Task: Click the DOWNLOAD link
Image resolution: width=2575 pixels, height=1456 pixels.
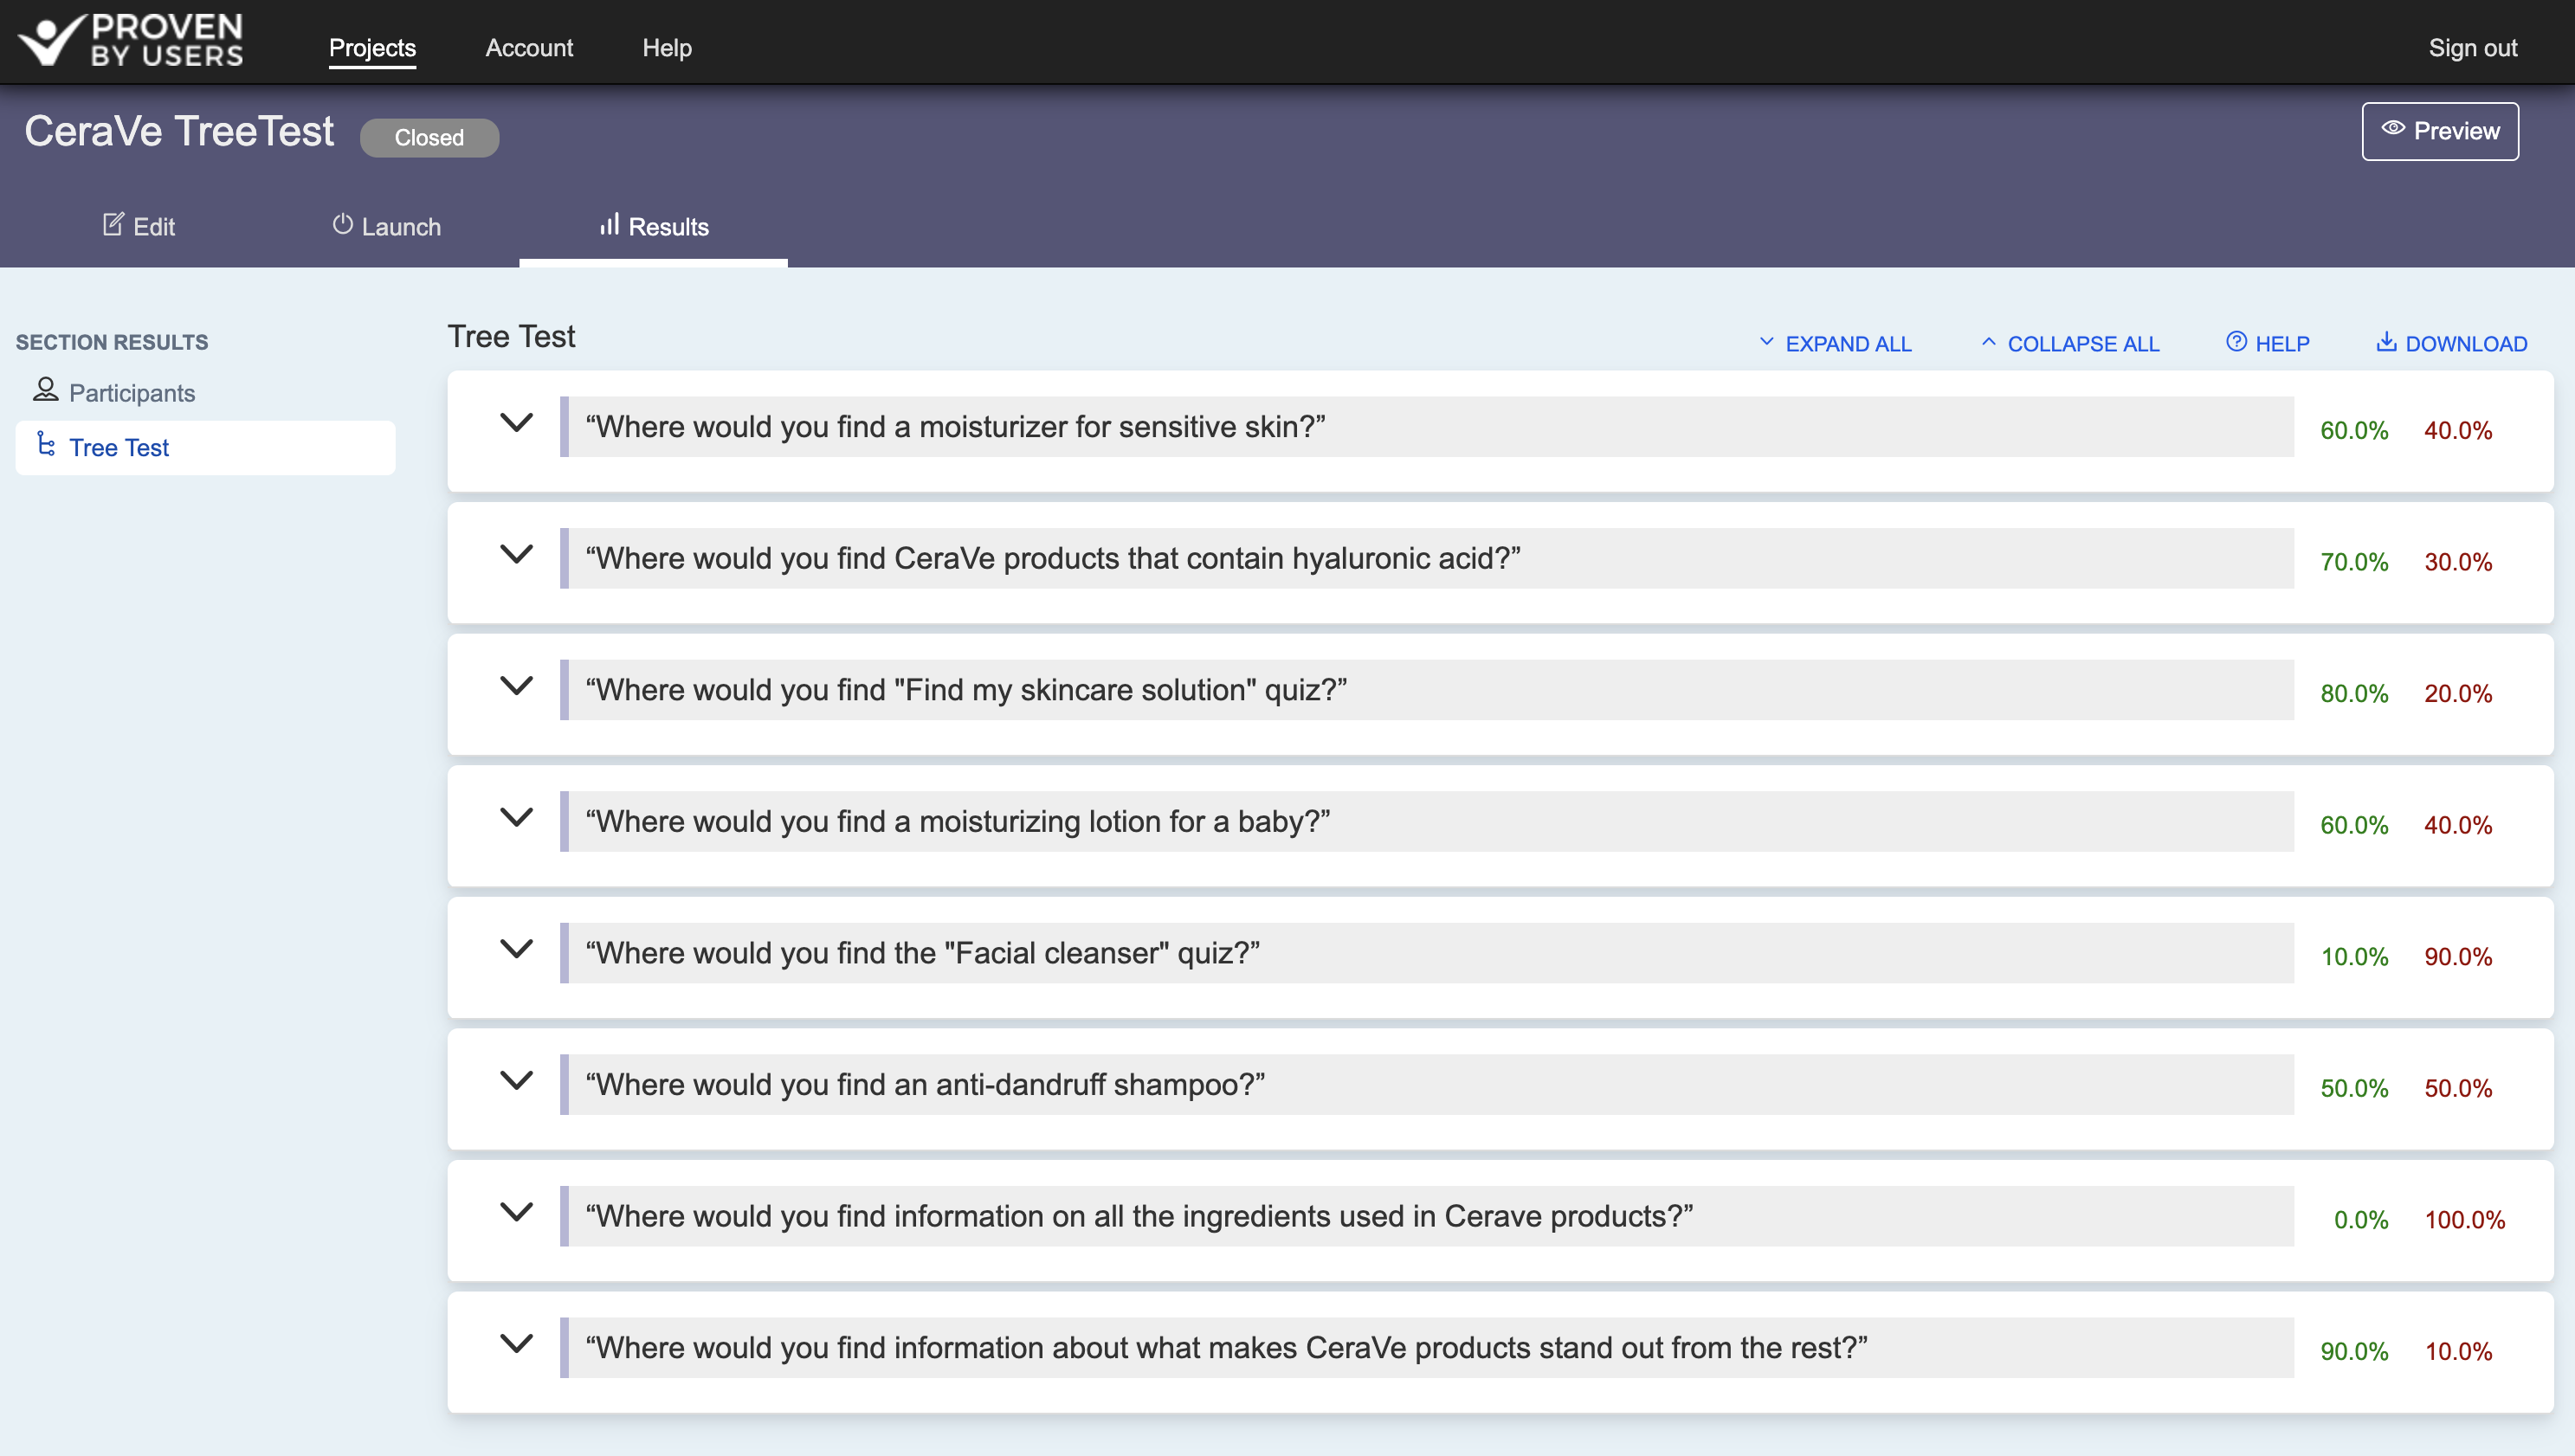Action: [2451, 343]
